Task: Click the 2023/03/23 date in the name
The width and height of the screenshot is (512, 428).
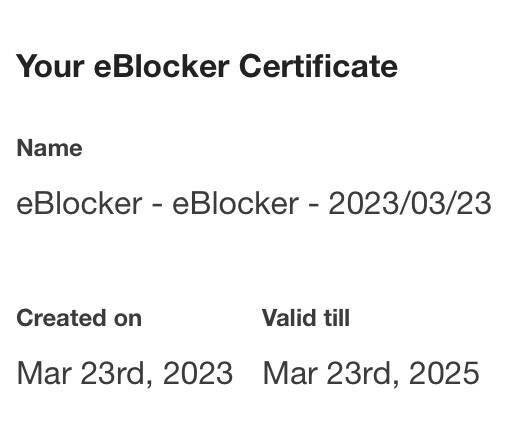Action: coord(410,203)
